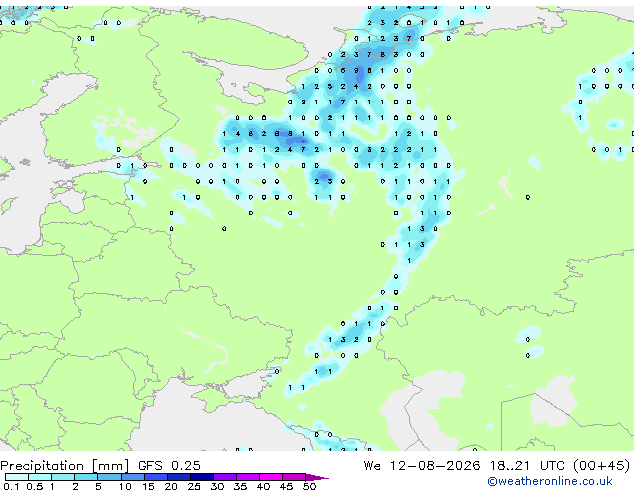Viewport: 634px width, 490px height.
Task: Select the 45–50 mm legend swatch
Action: pyautogui.click(x=294, y=477)
